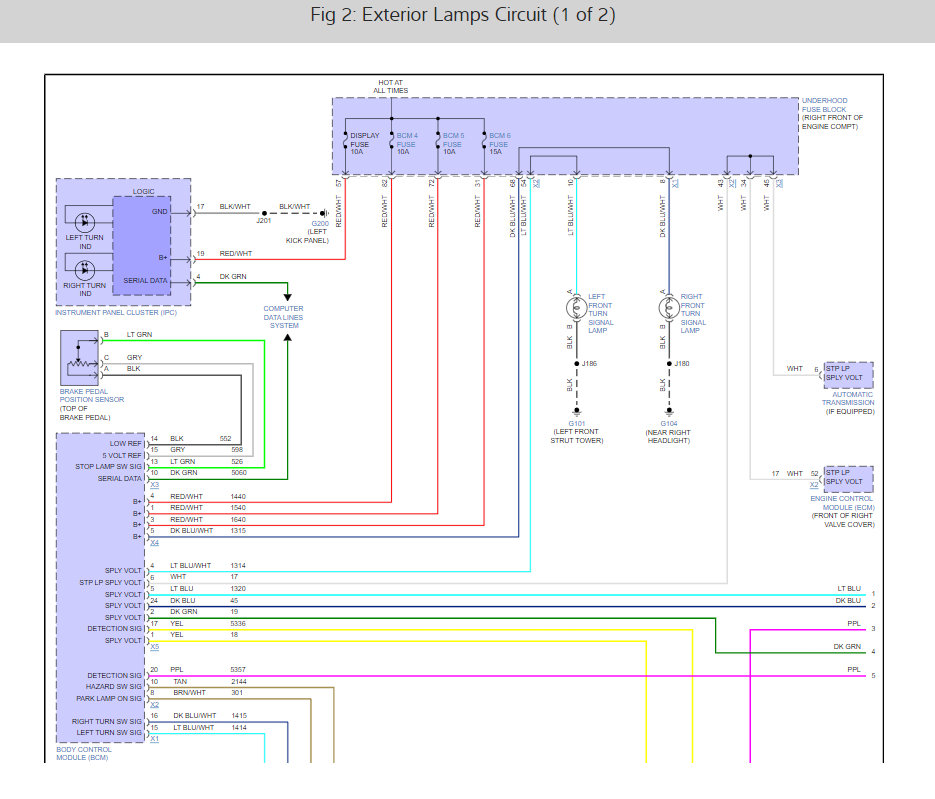
Task: Click the 'RIGHT TURN SW SIG' label
Action: tap(107, 721)
